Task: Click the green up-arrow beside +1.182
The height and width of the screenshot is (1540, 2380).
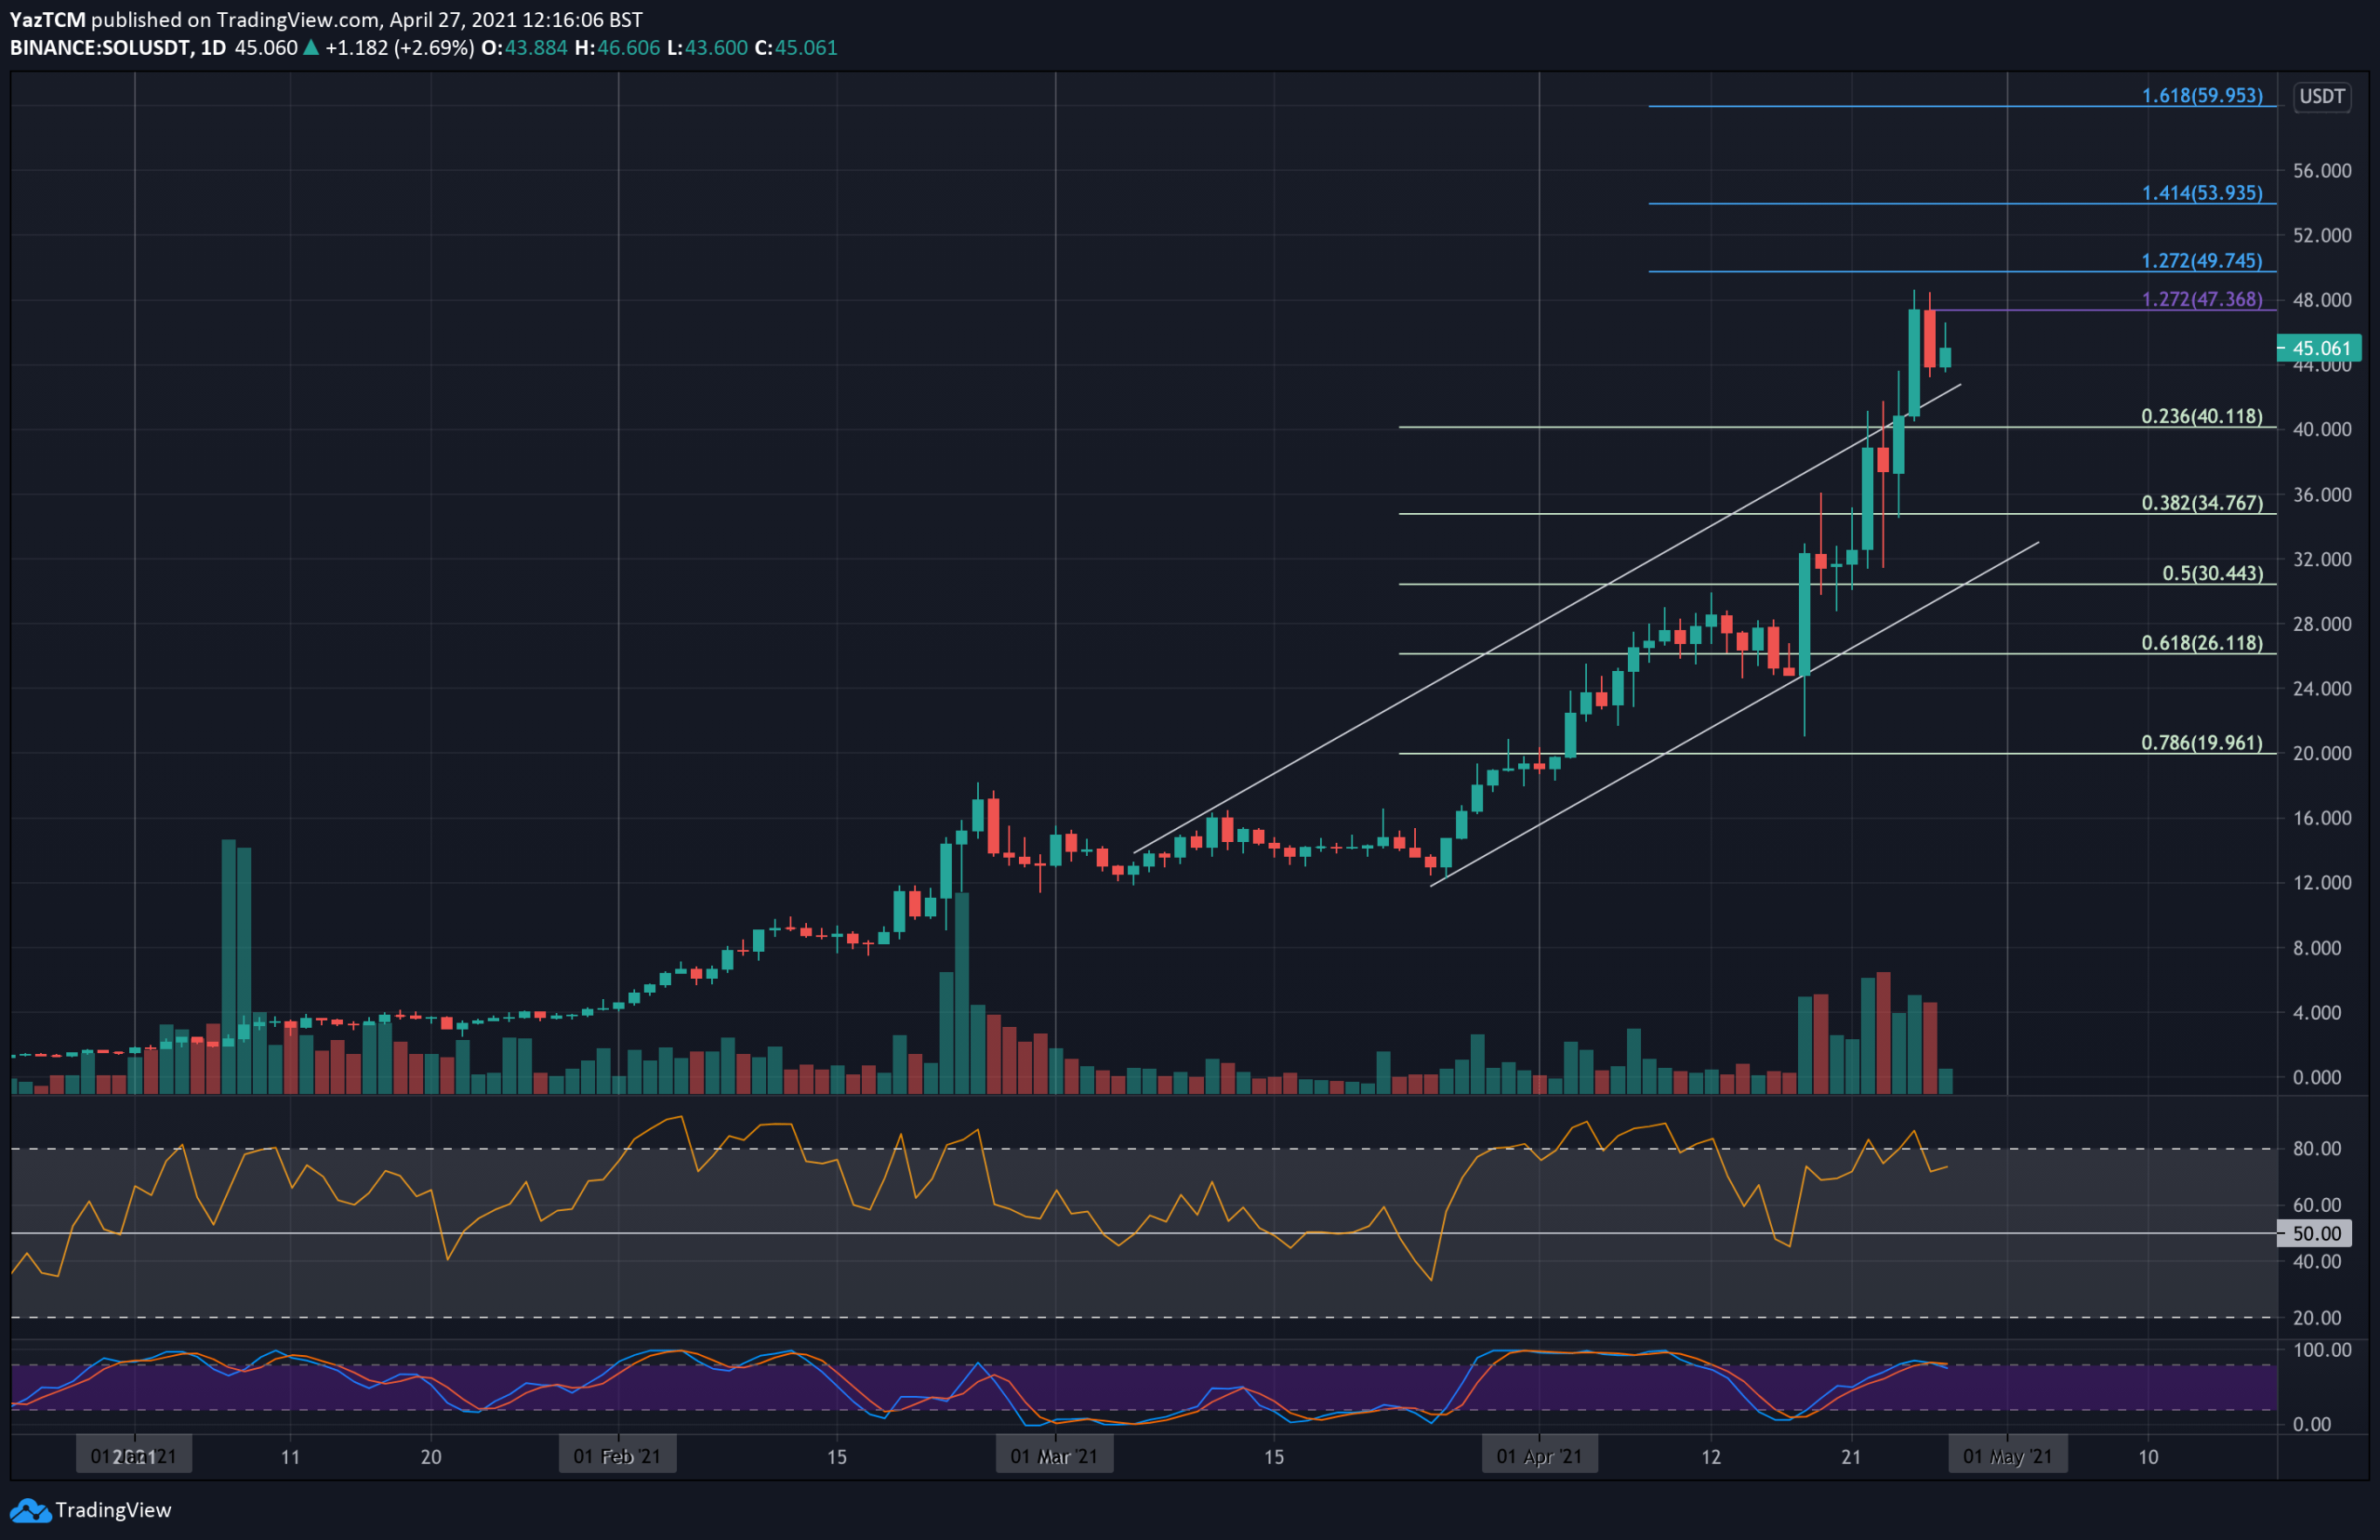Action: pos(311,48)
